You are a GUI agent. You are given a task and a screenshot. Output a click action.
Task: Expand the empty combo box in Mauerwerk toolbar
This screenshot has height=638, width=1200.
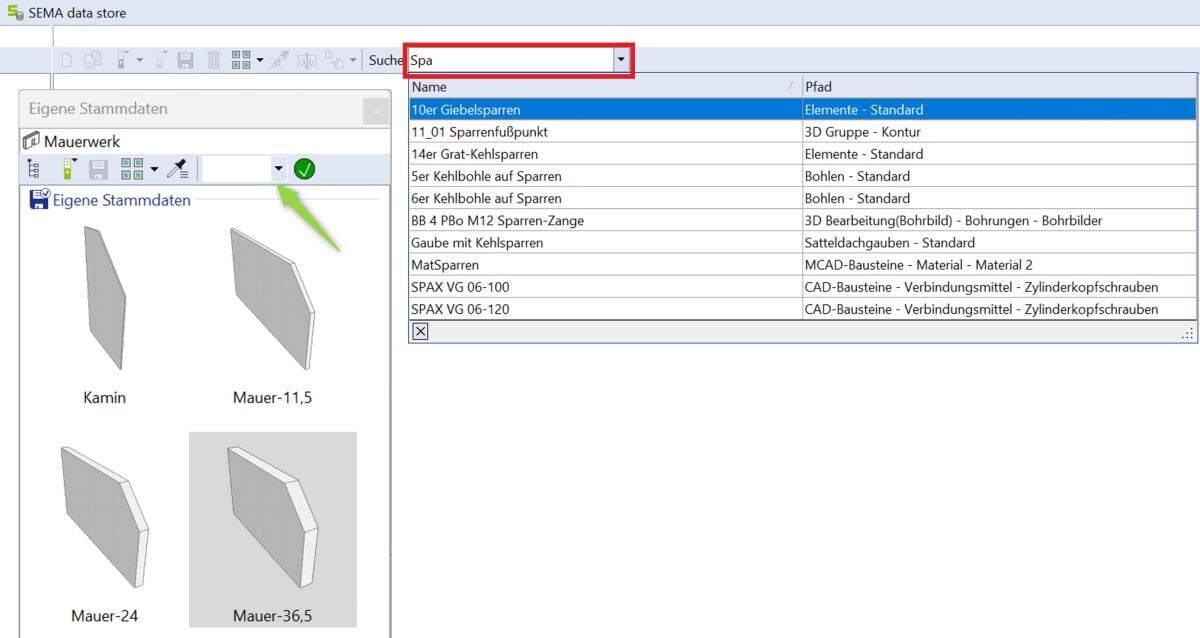(x=278, y=169)
